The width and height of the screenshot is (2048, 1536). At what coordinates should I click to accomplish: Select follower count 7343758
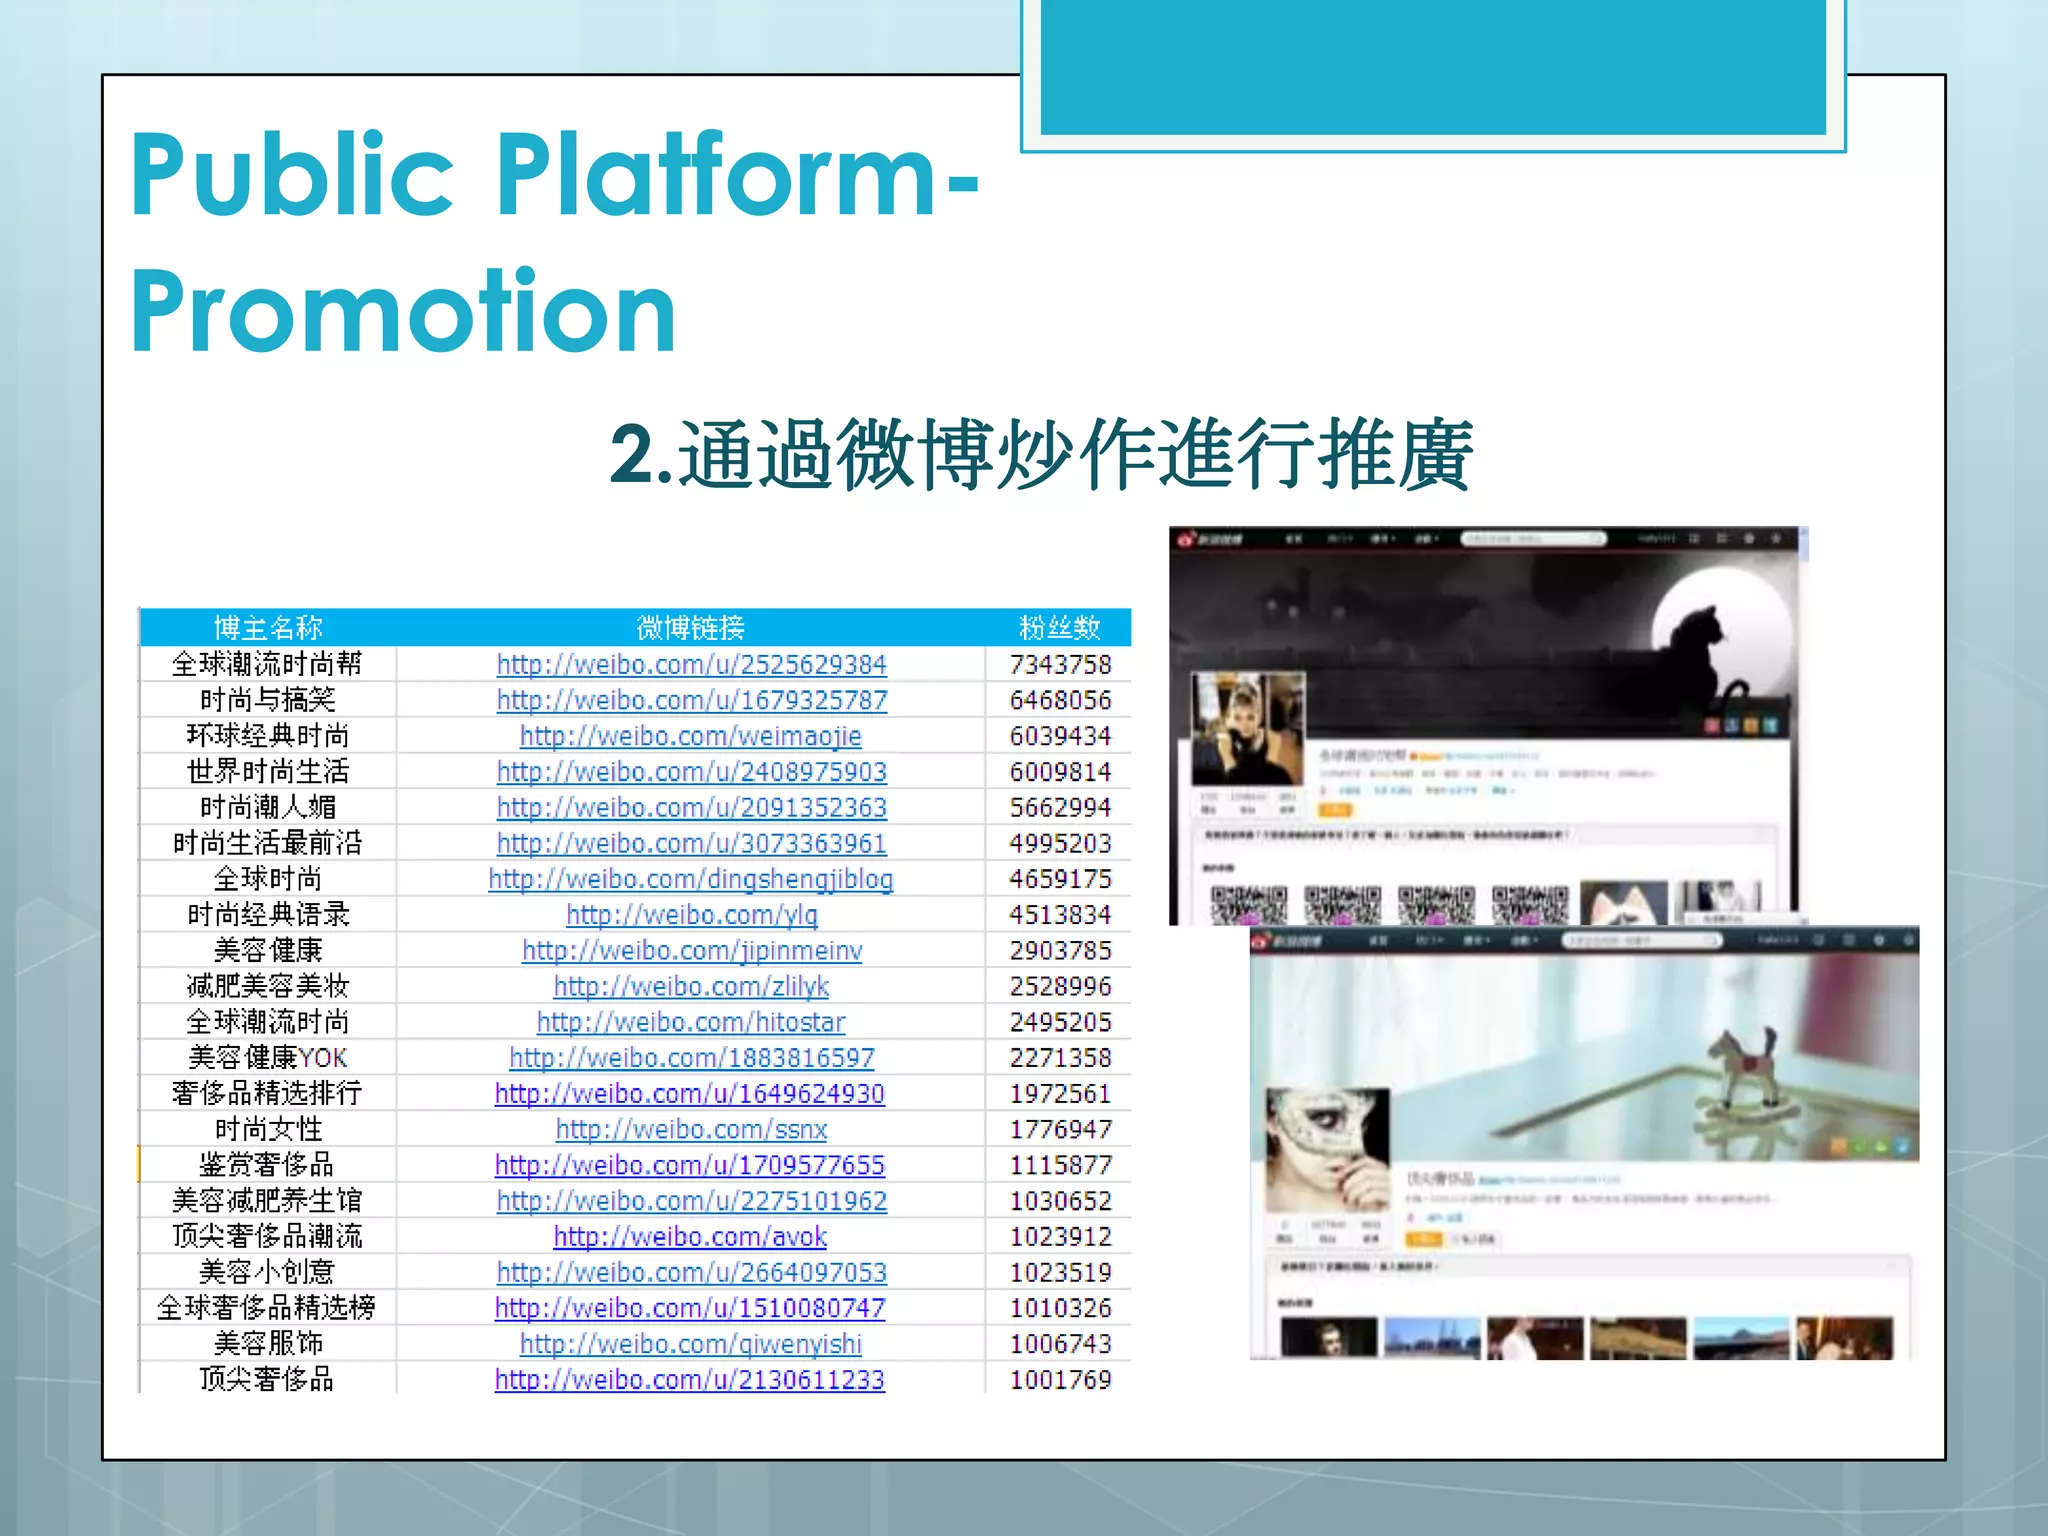pyautogui.click(x=1060, y=665)
